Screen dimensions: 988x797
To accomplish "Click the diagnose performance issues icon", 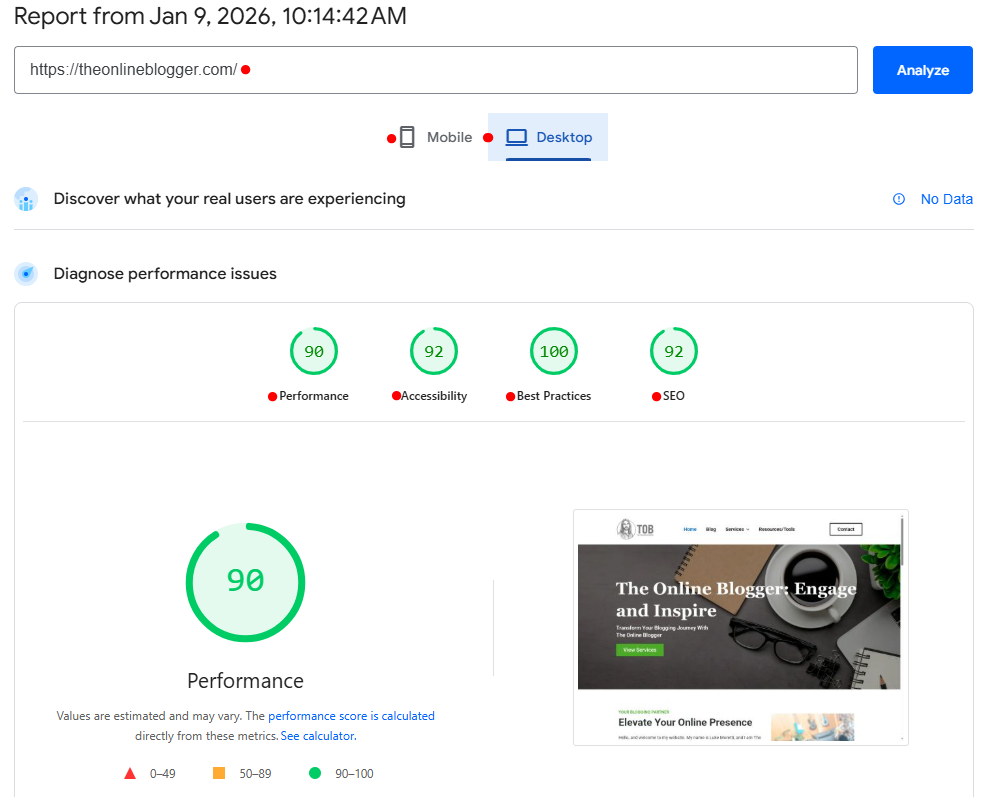I will (x=26, y=273).
